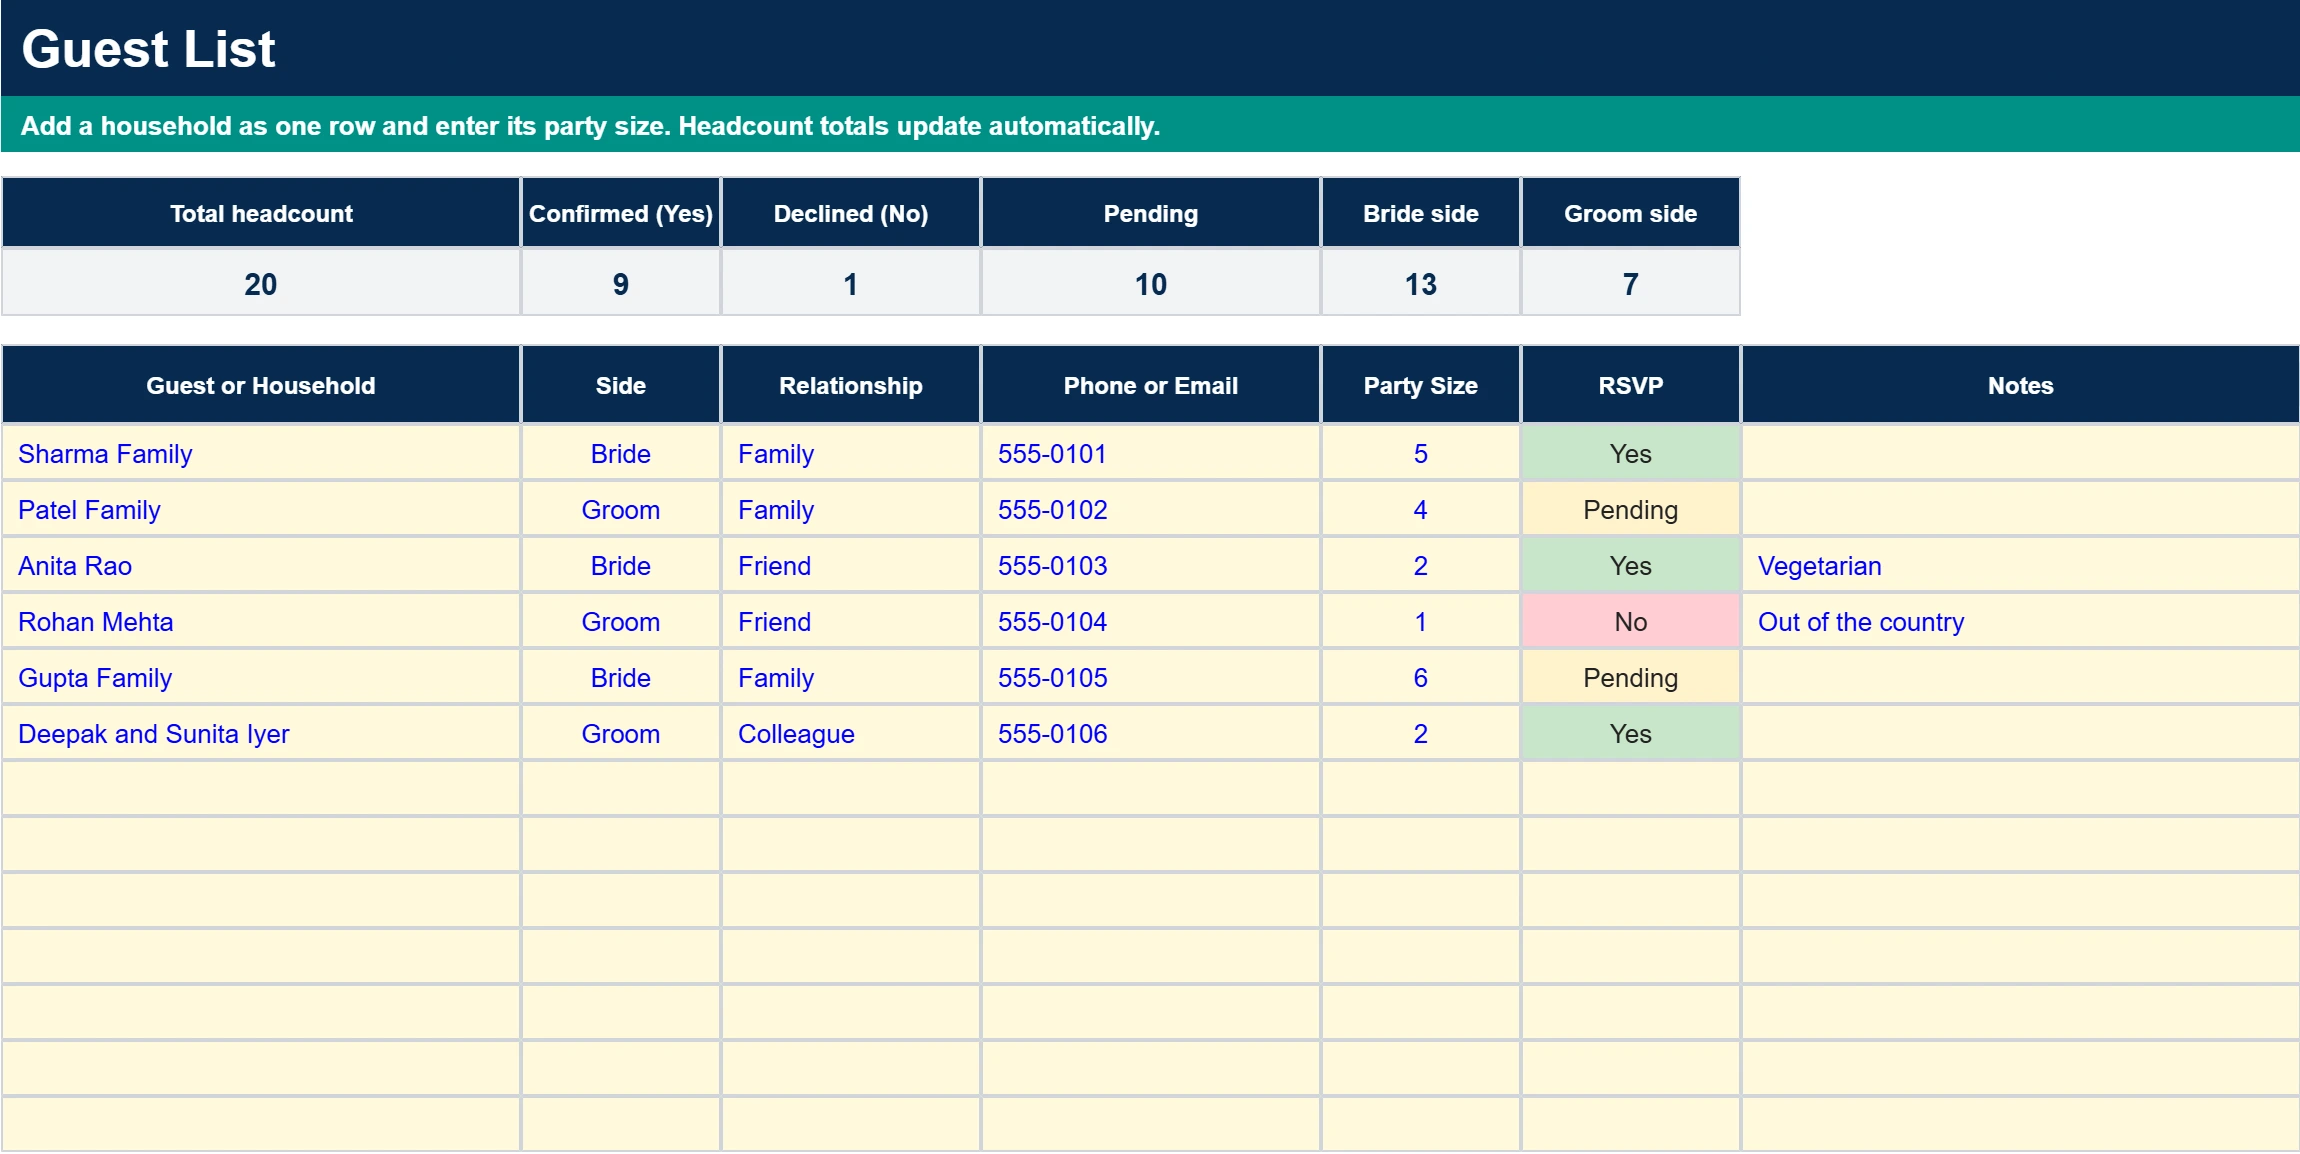Screen dimensions: 2300x1154
Task: Select the phone cell 555-0101
Action: [x=1151, y=453]
